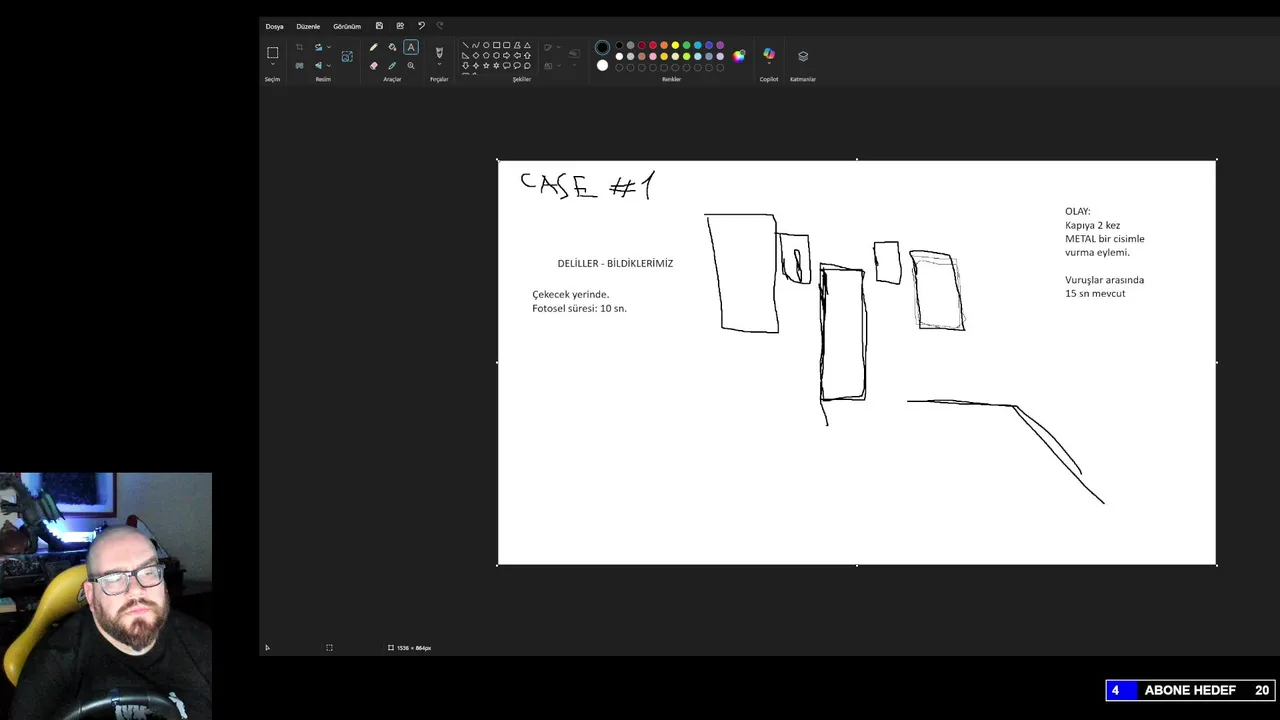The height and width of the screenshot is (720, 1280).
Task: Click the '15 sn mevcut' text
Action: click(x=1095, y=294)
